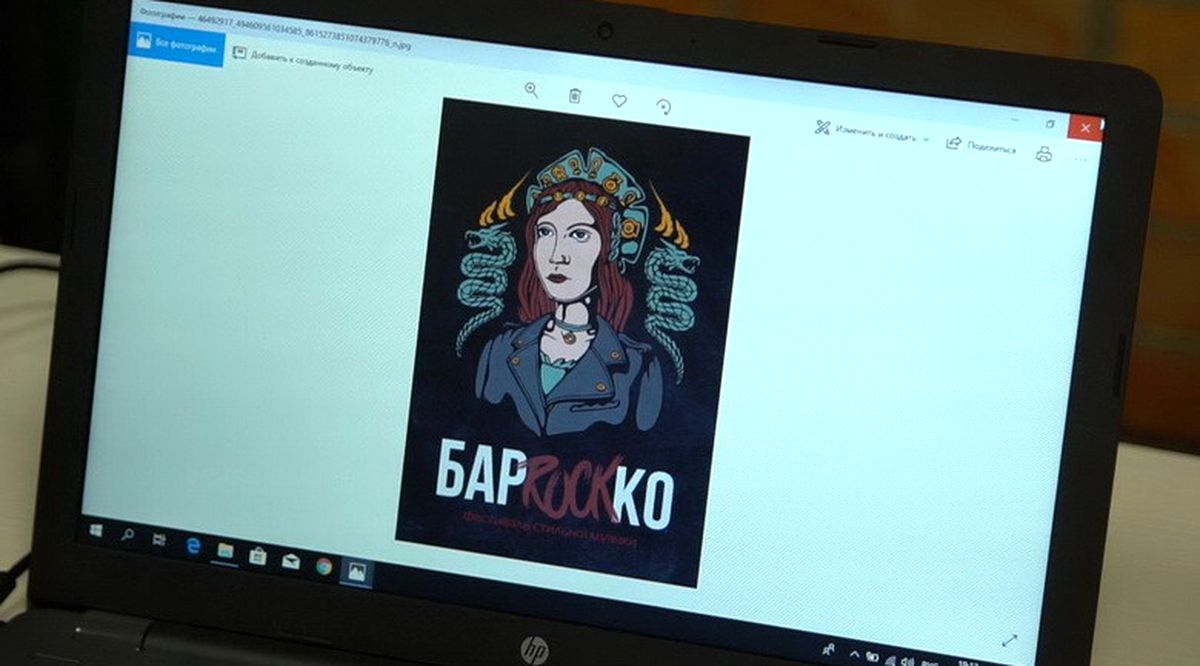Go back to 'Все фотографии'
The image size is (1200, 666).
176,43
